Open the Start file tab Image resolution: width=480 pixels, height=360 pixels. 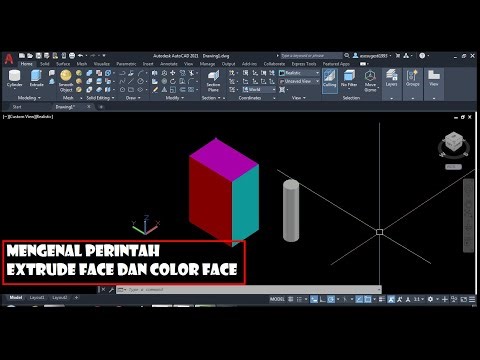17,107
